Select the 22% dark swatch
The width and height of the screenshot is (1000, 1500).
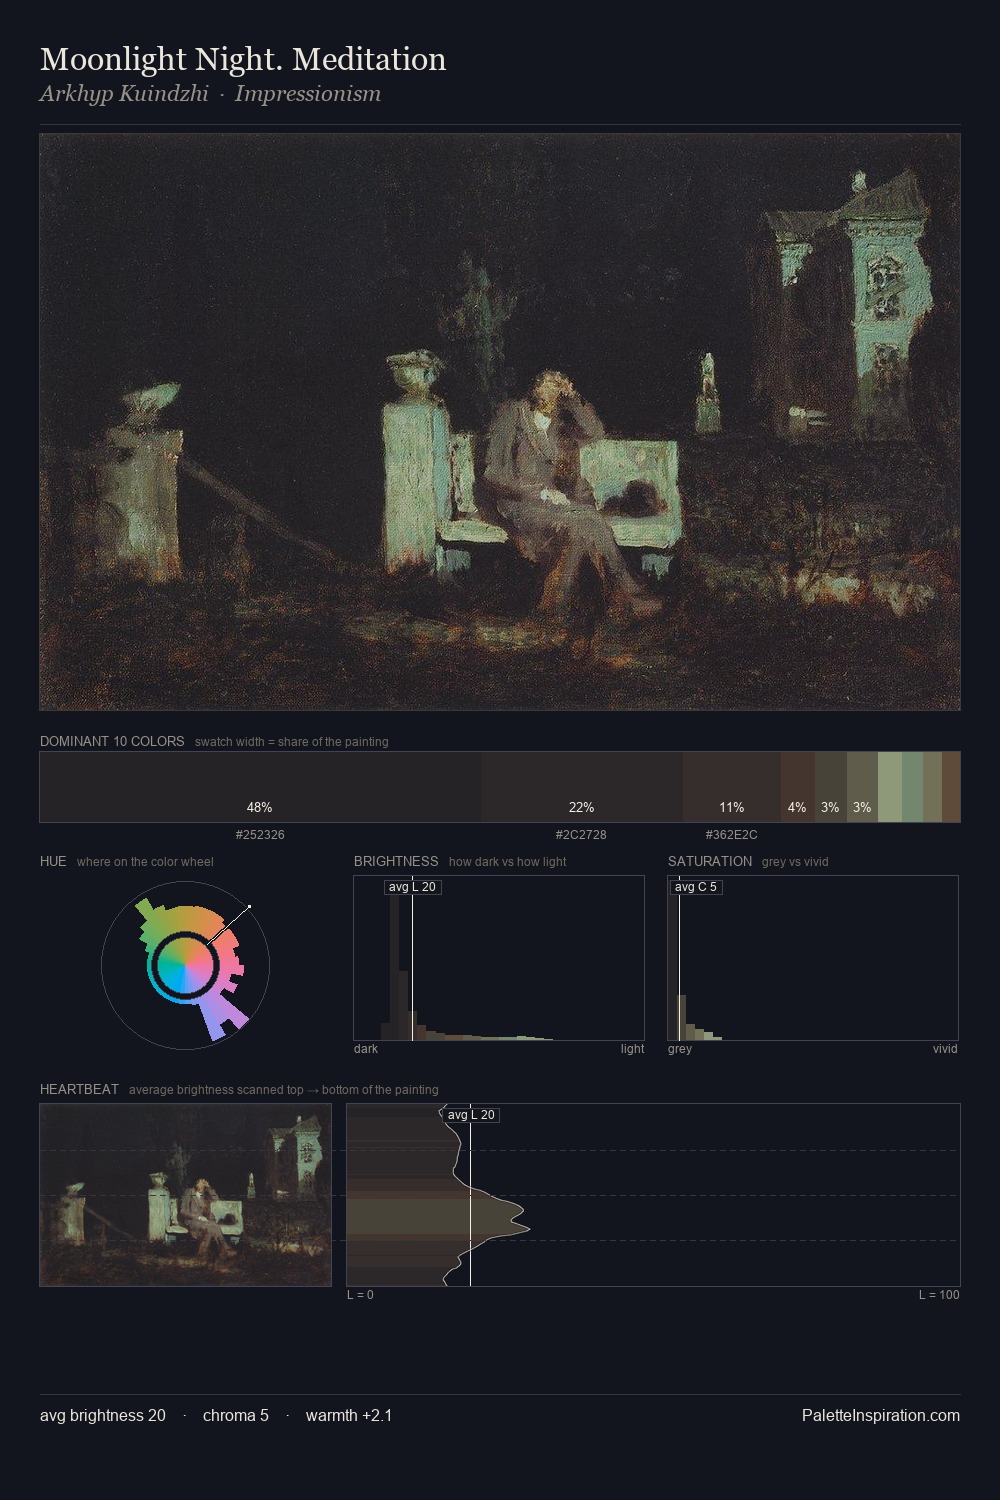[582, 787]
